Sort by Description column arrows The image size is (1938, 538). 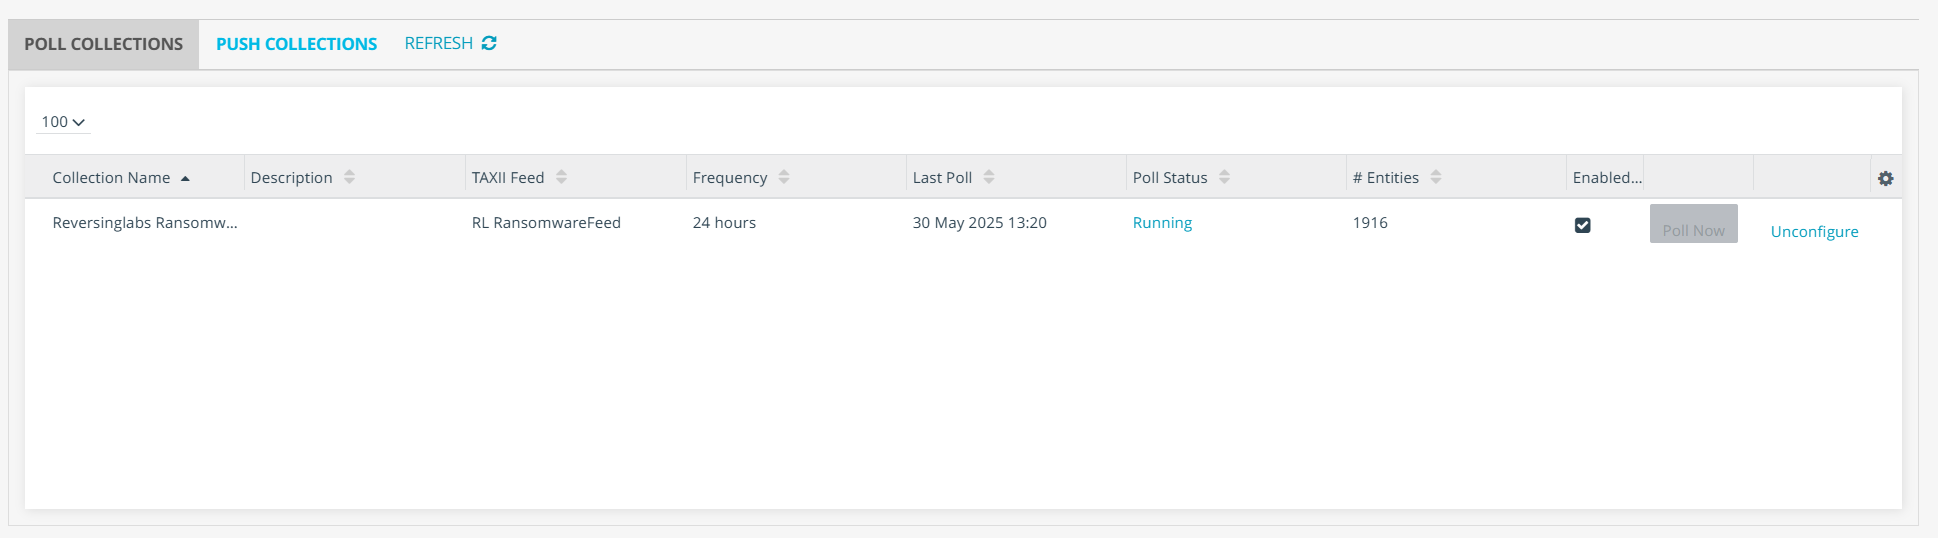click(349, 177)
